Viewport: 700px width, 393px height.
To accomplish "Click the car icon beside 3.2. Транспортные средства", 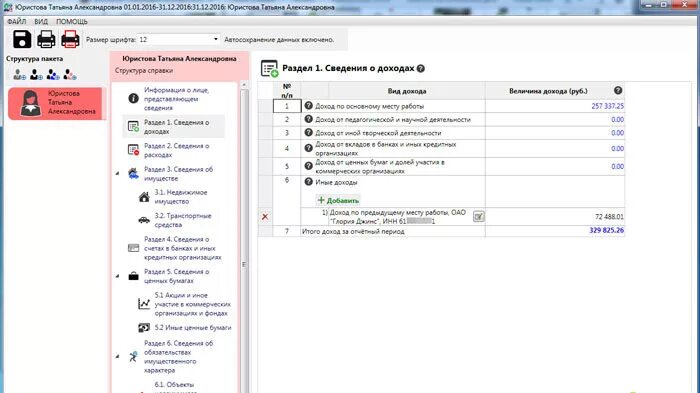I will [x=144, y=220].
